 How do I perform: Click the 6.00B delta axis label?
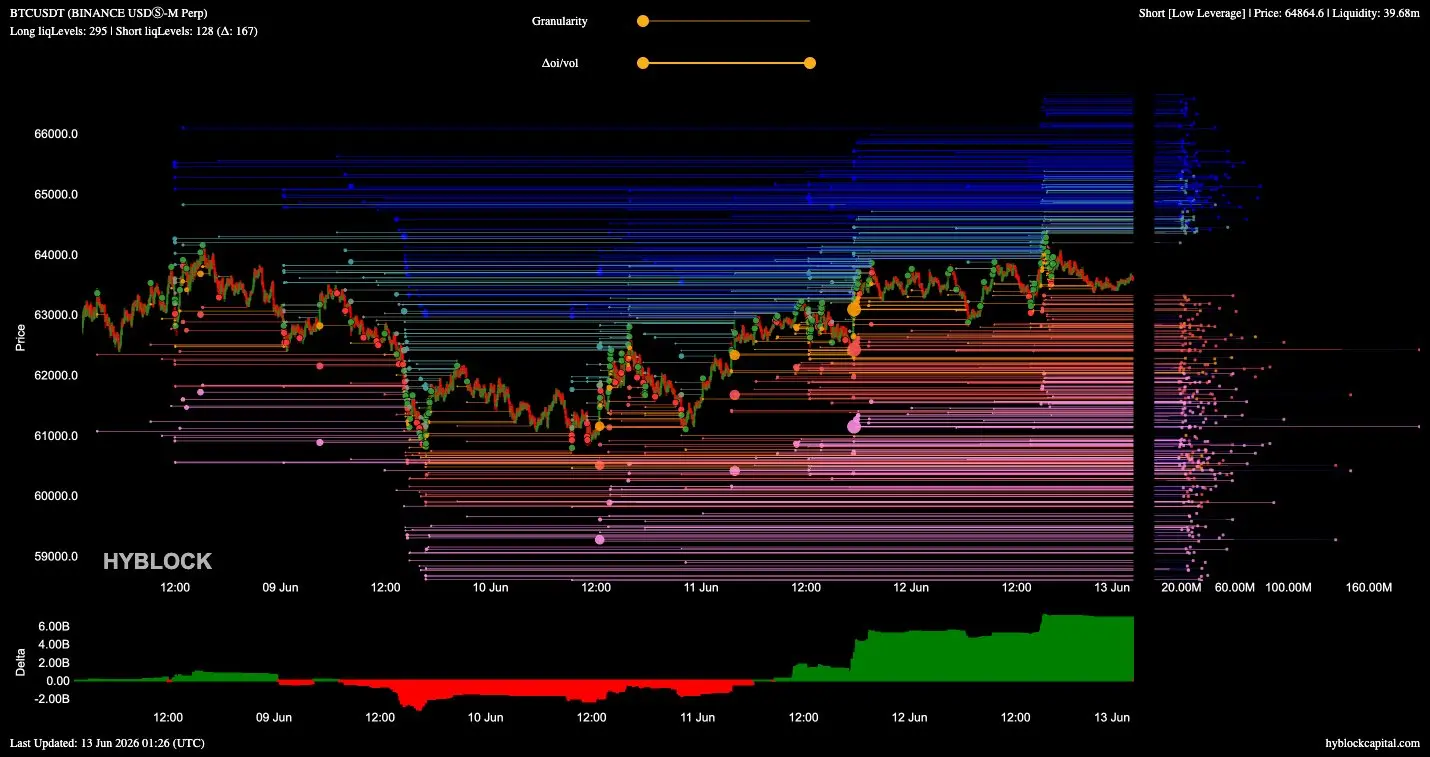[54, 627]
